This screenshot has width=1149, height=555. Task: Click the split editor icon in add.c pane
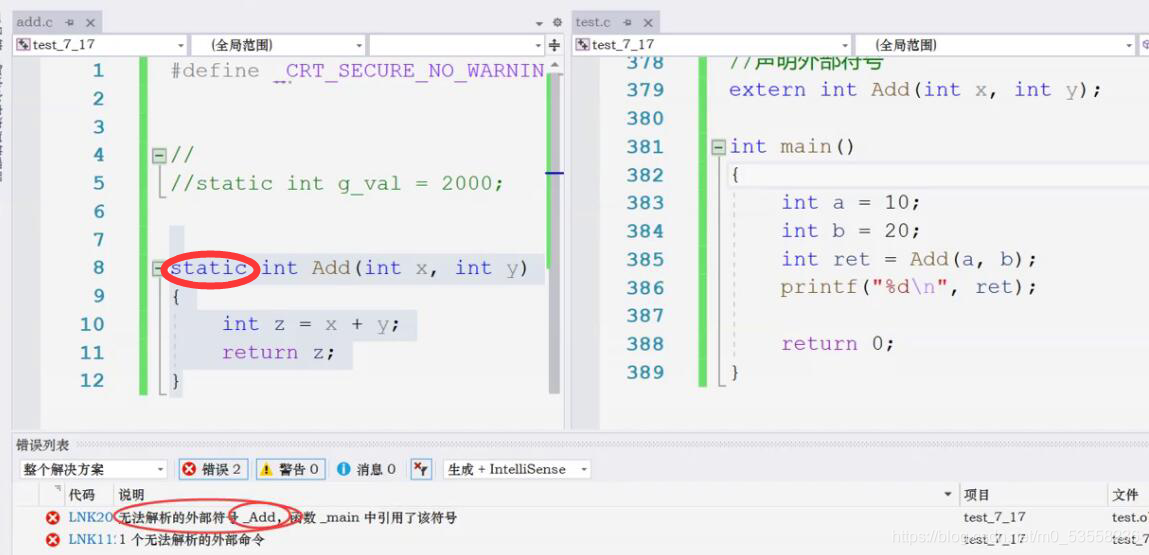555,45
